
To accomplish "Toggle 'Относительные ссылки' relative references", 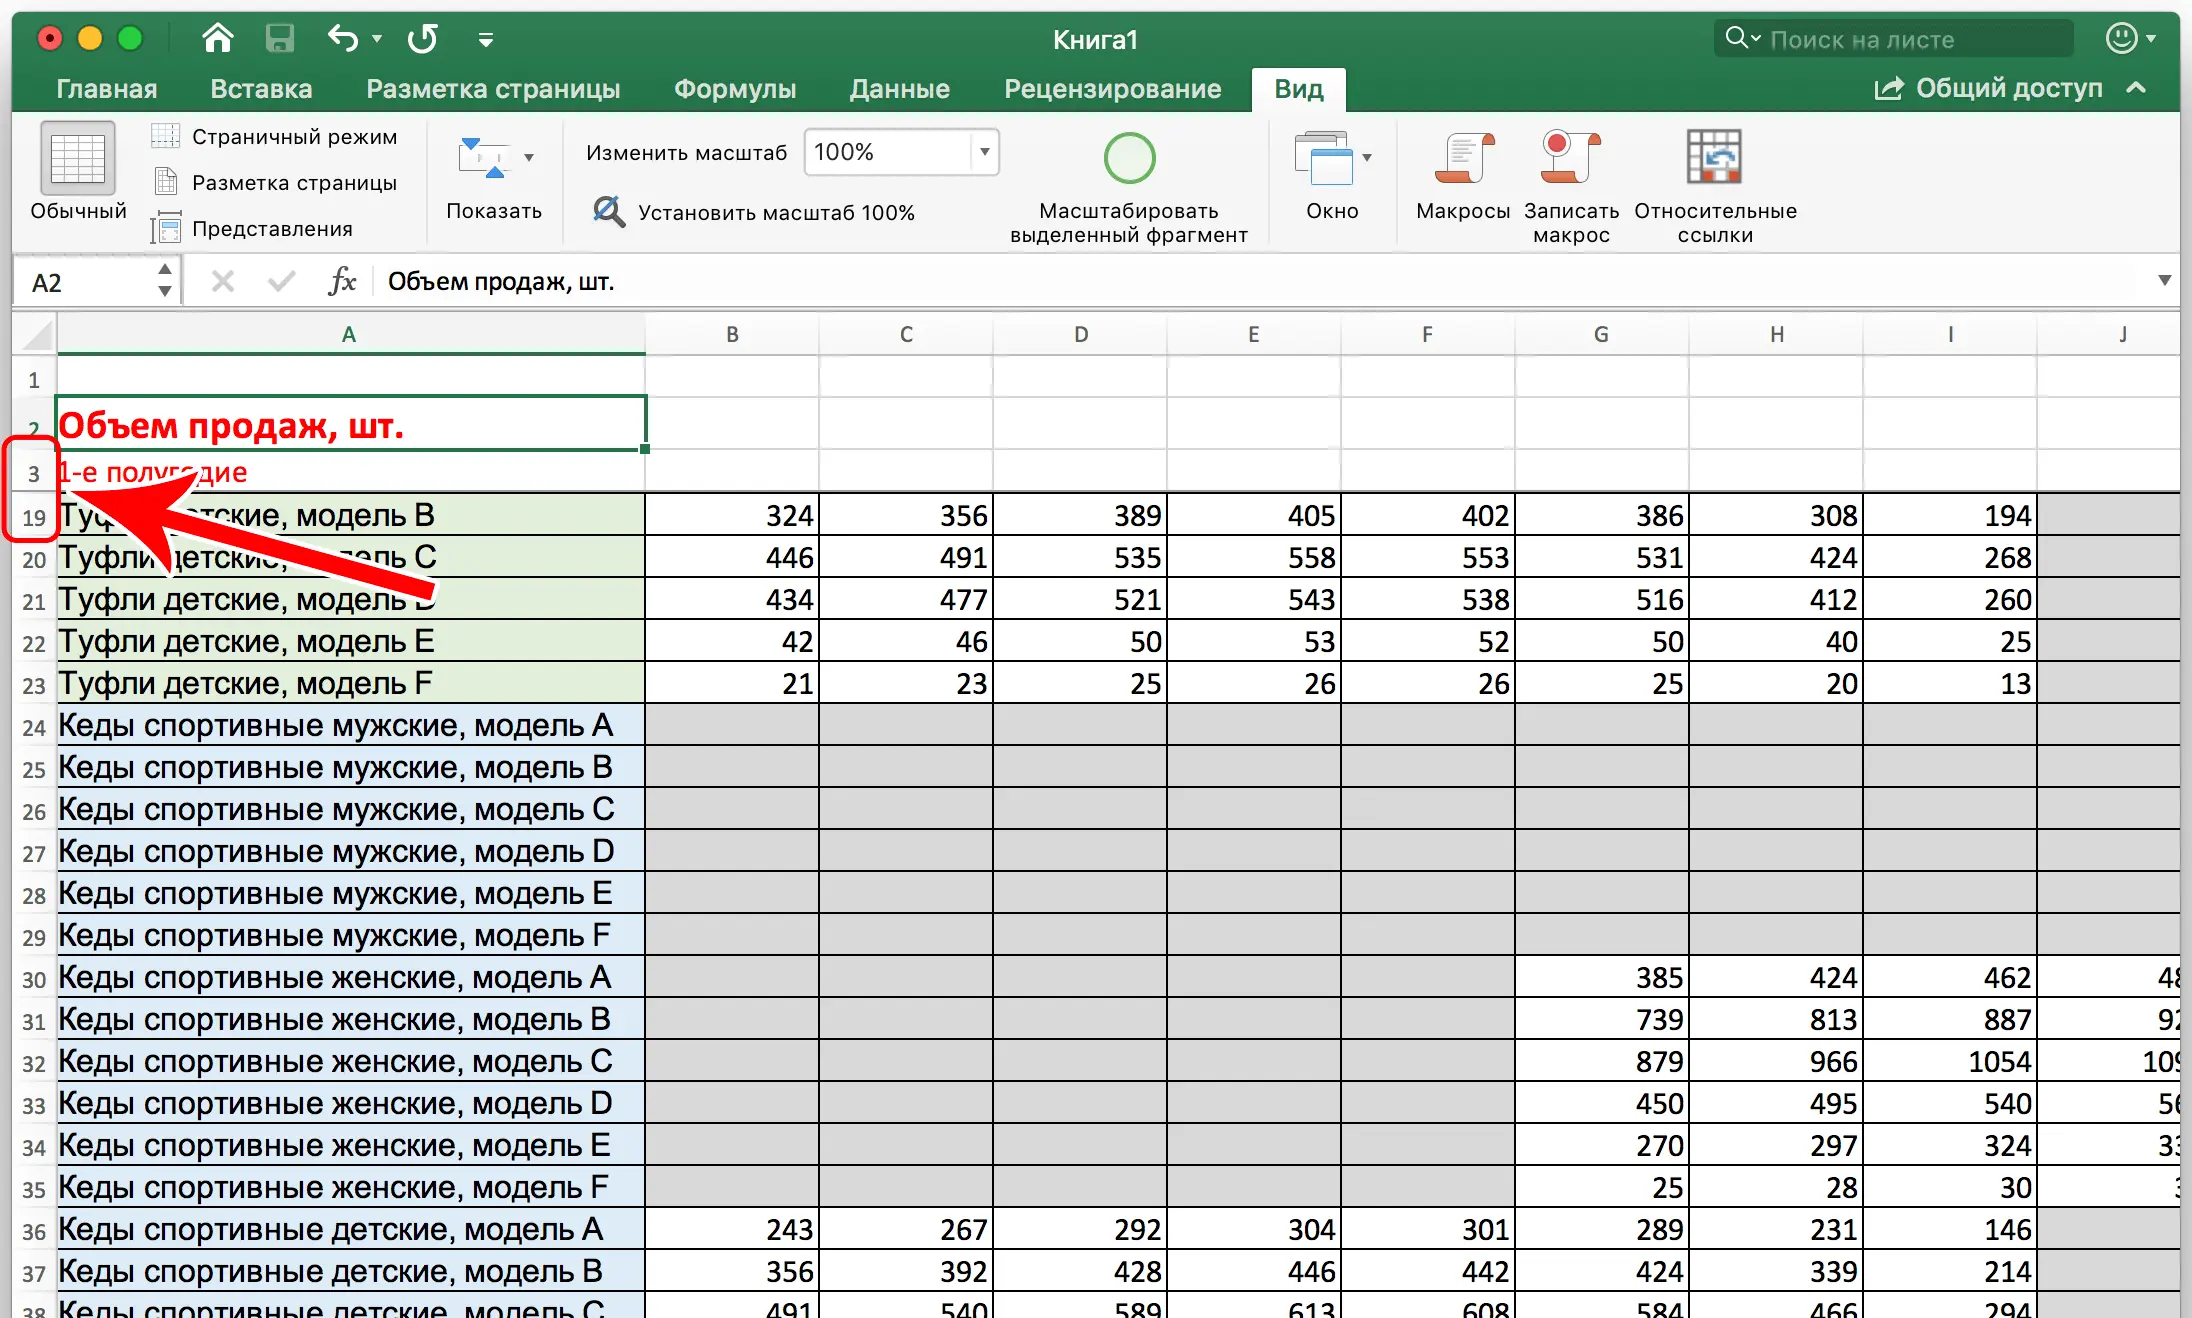I will [x=1714, y=158].
